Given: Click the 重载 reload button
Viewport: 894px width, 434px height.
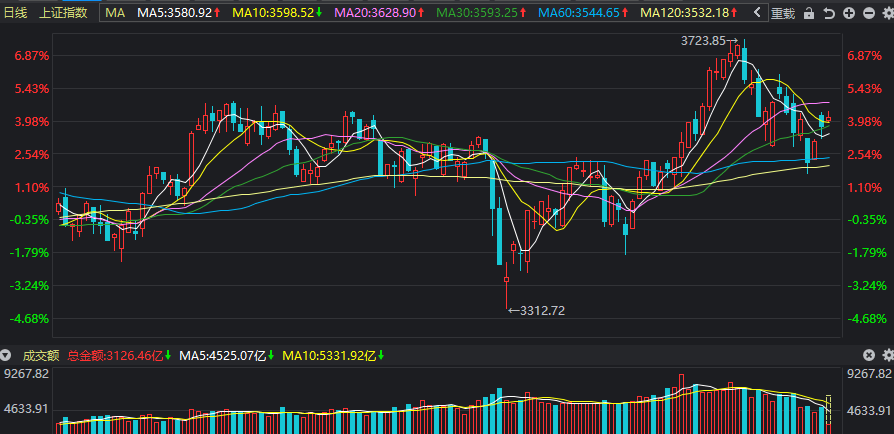Looking at the screenshot, I should pos(783,14).
